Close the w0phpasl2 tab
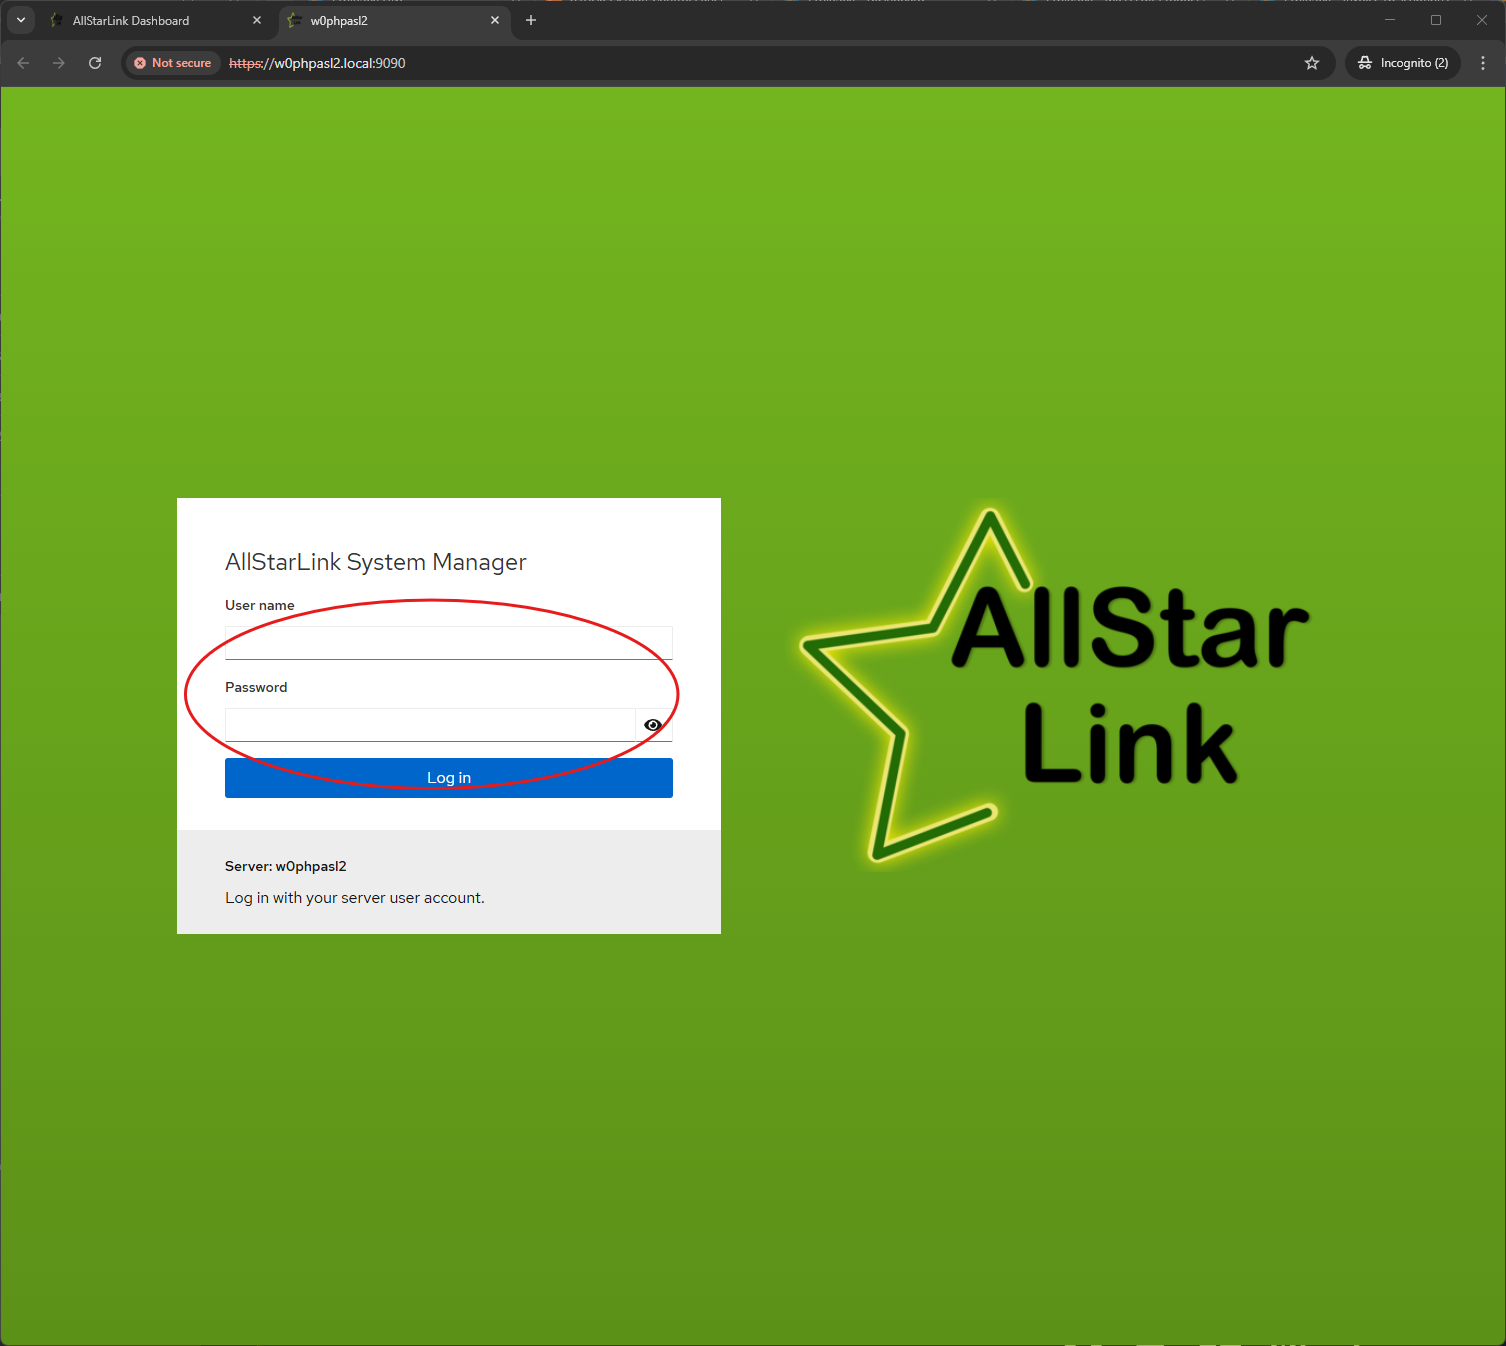This screenshot has height=1346, width=1506. 495,21
